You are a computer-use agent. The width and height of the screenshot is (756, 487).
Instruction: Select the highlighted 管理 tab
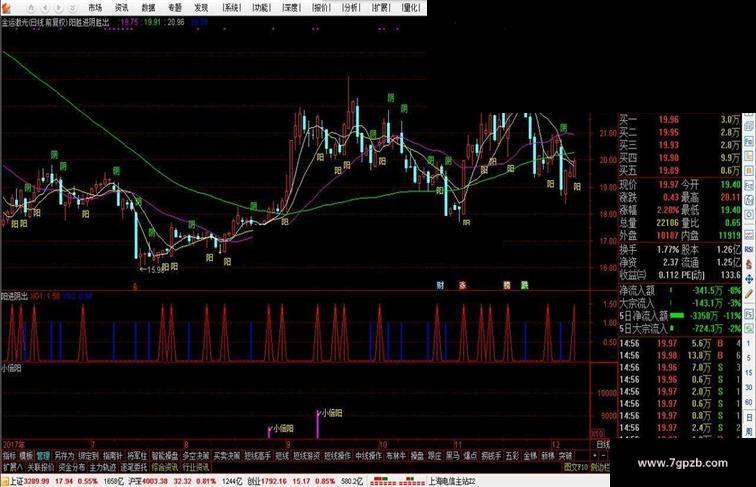point(43,456)
